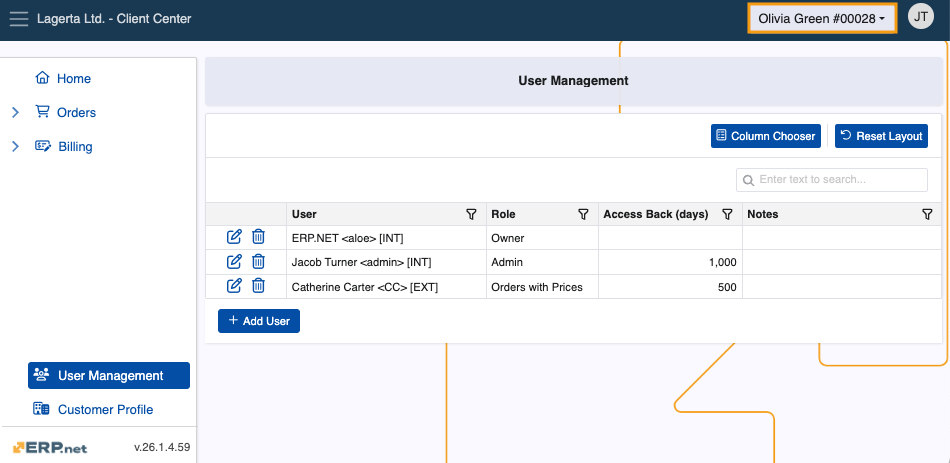This screenshot has height=463, width=950.
Task: Click the Billing icon in sidebar
Action: [x=42, y=145]
